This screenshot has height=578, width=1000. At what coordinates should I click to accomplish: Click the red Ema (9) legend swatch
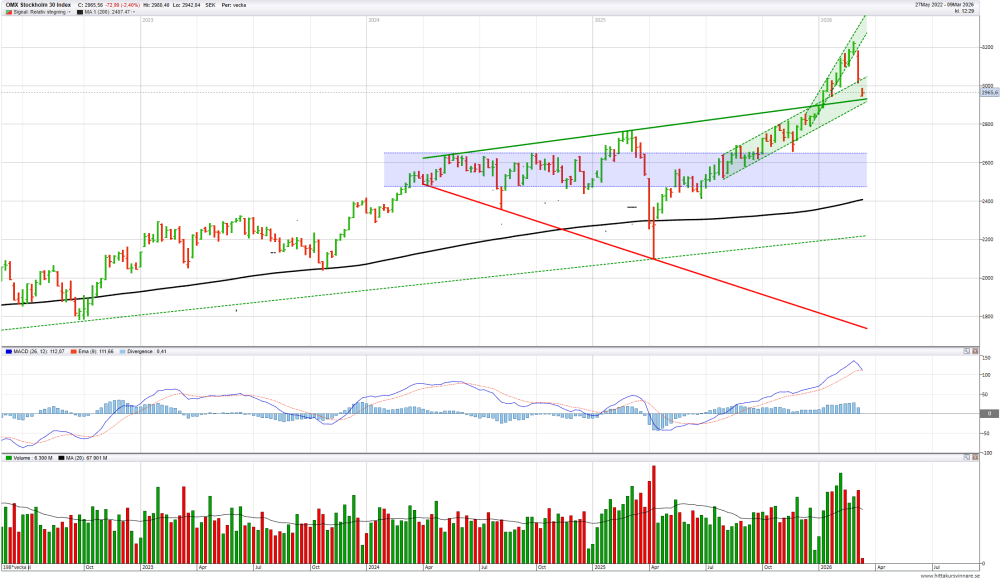click(x=74, y=352)
